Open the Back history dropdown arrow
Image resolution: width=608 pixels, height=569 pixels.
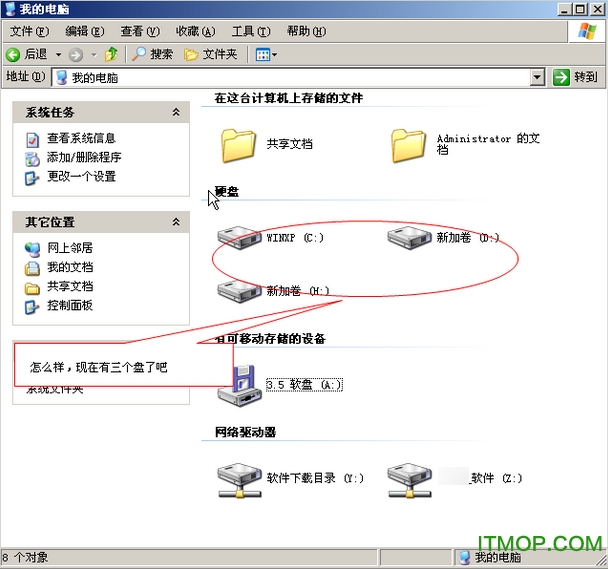click(x=59, y=55)
